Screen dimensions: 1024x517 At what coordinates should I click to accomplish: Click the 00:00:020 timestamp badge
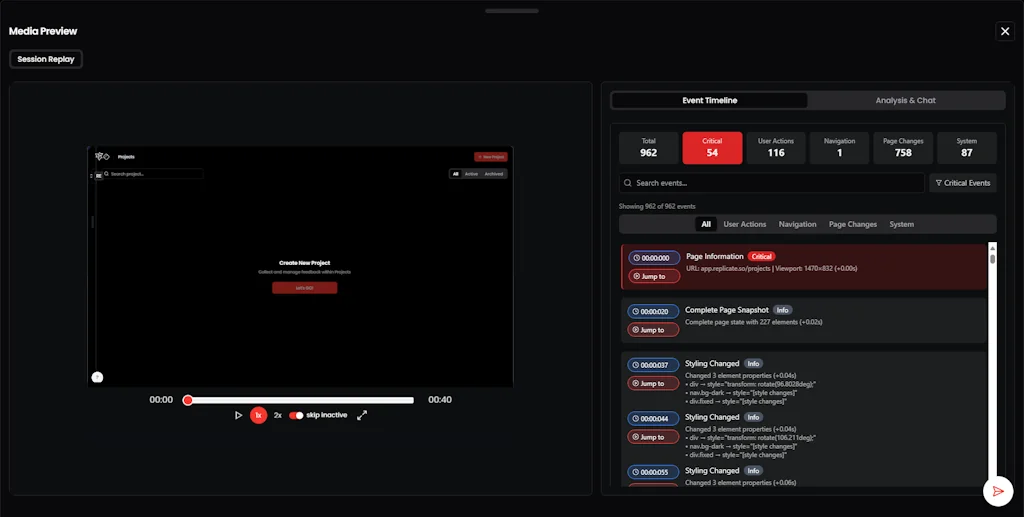[x=653, y=311]
